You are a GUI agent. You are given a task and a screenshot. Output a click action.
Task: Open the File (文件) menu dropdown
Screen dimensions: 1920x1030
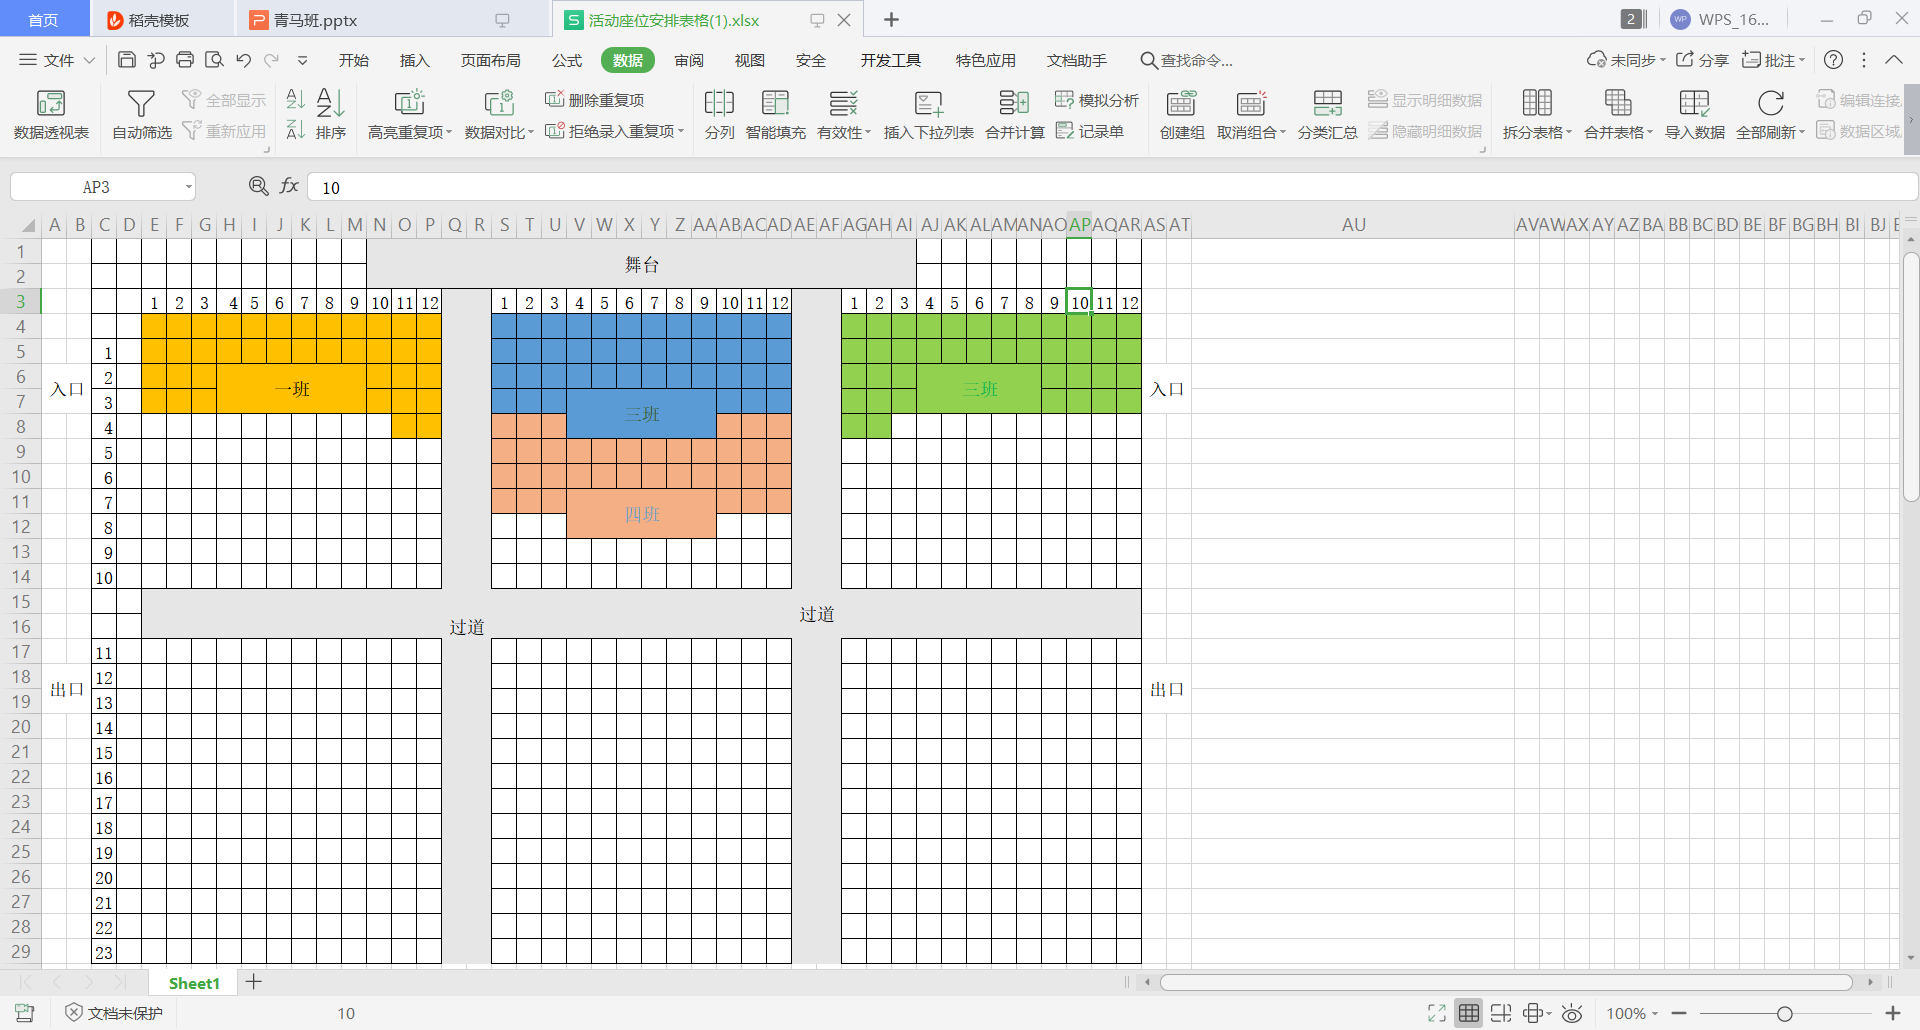[x=57, y=60]
